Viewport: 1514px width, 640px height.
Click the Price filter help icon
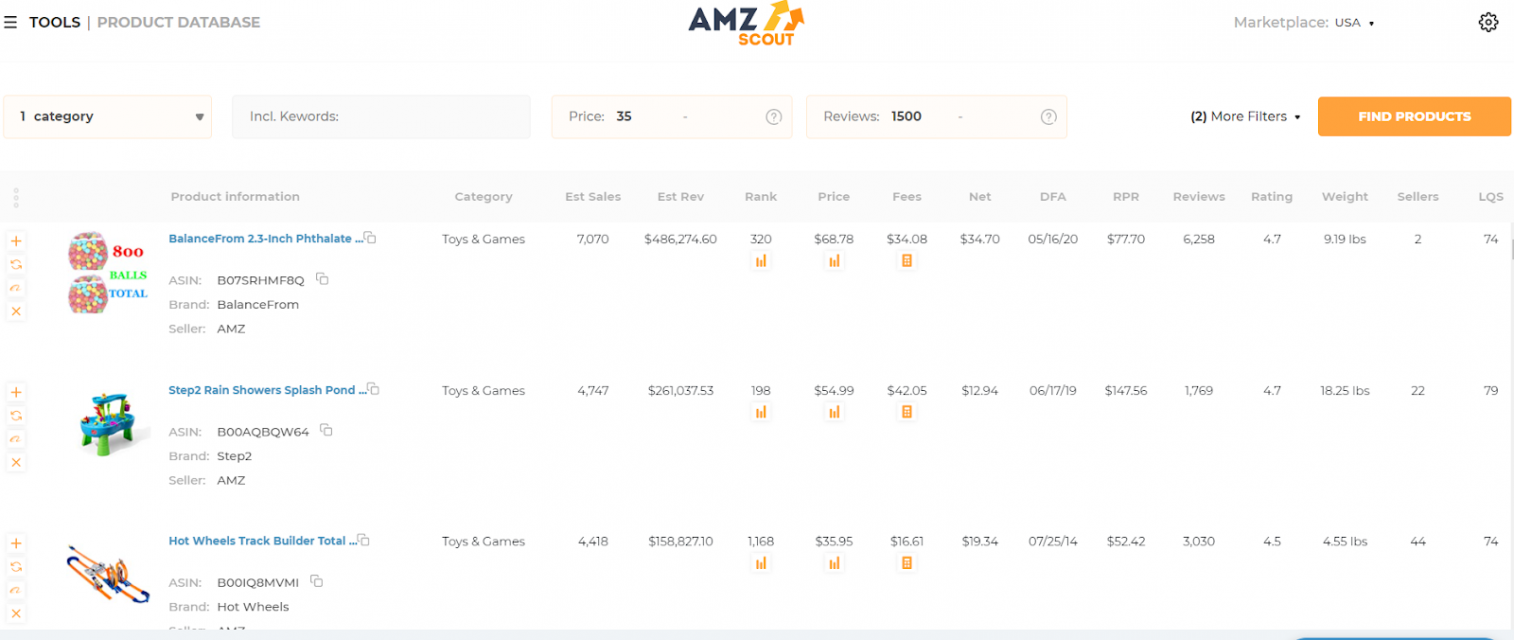(x=773, y=117)
